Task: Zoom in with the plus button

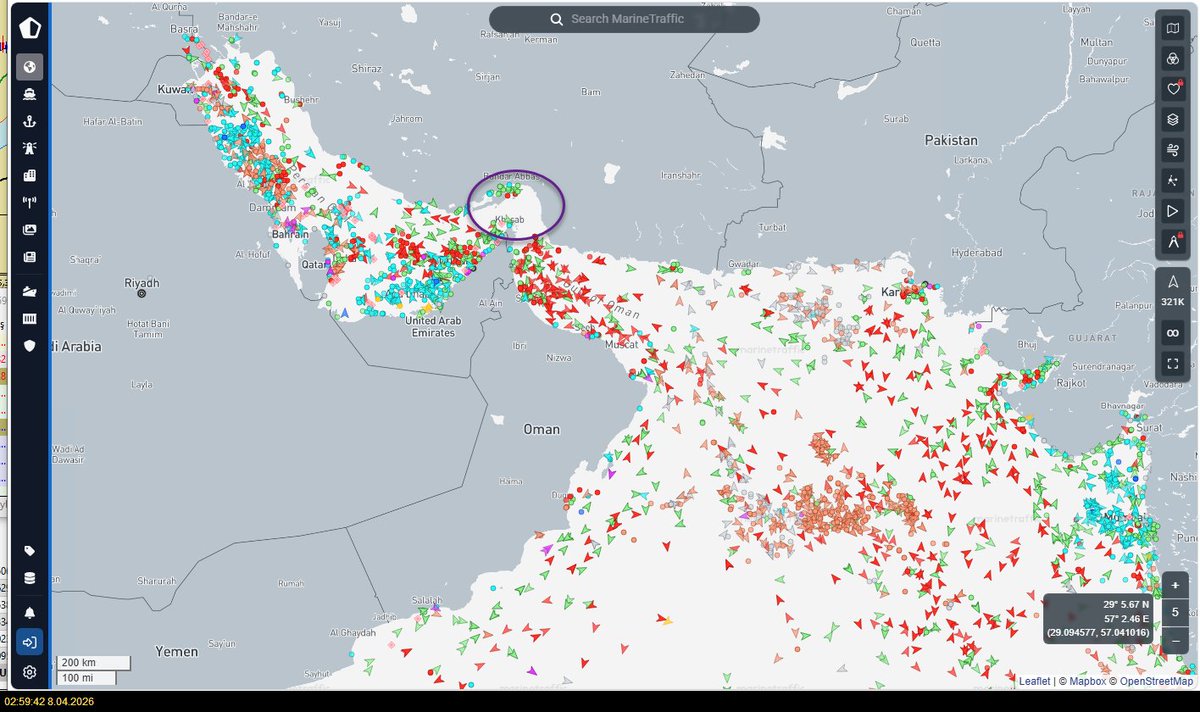Action: coord(1176,586)
